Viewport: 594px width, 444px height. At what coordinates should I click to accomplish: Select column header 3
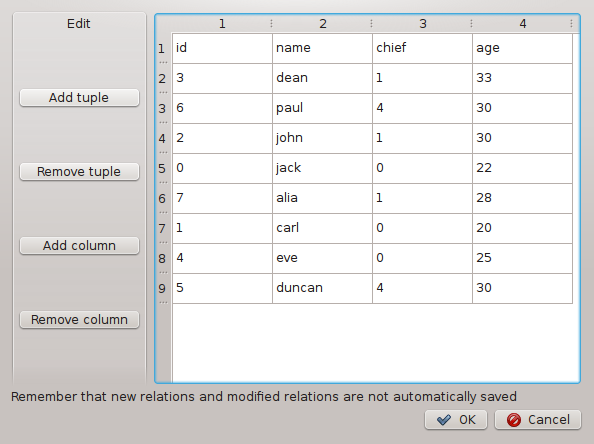[x=422, y=24]
